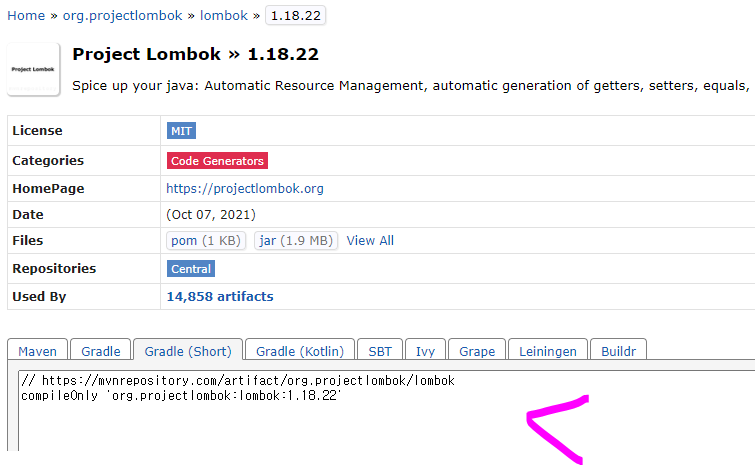Switch to the Maven tab
Image resolution: width=755 pixels, height=465 pixels.
tap(38, 350)
